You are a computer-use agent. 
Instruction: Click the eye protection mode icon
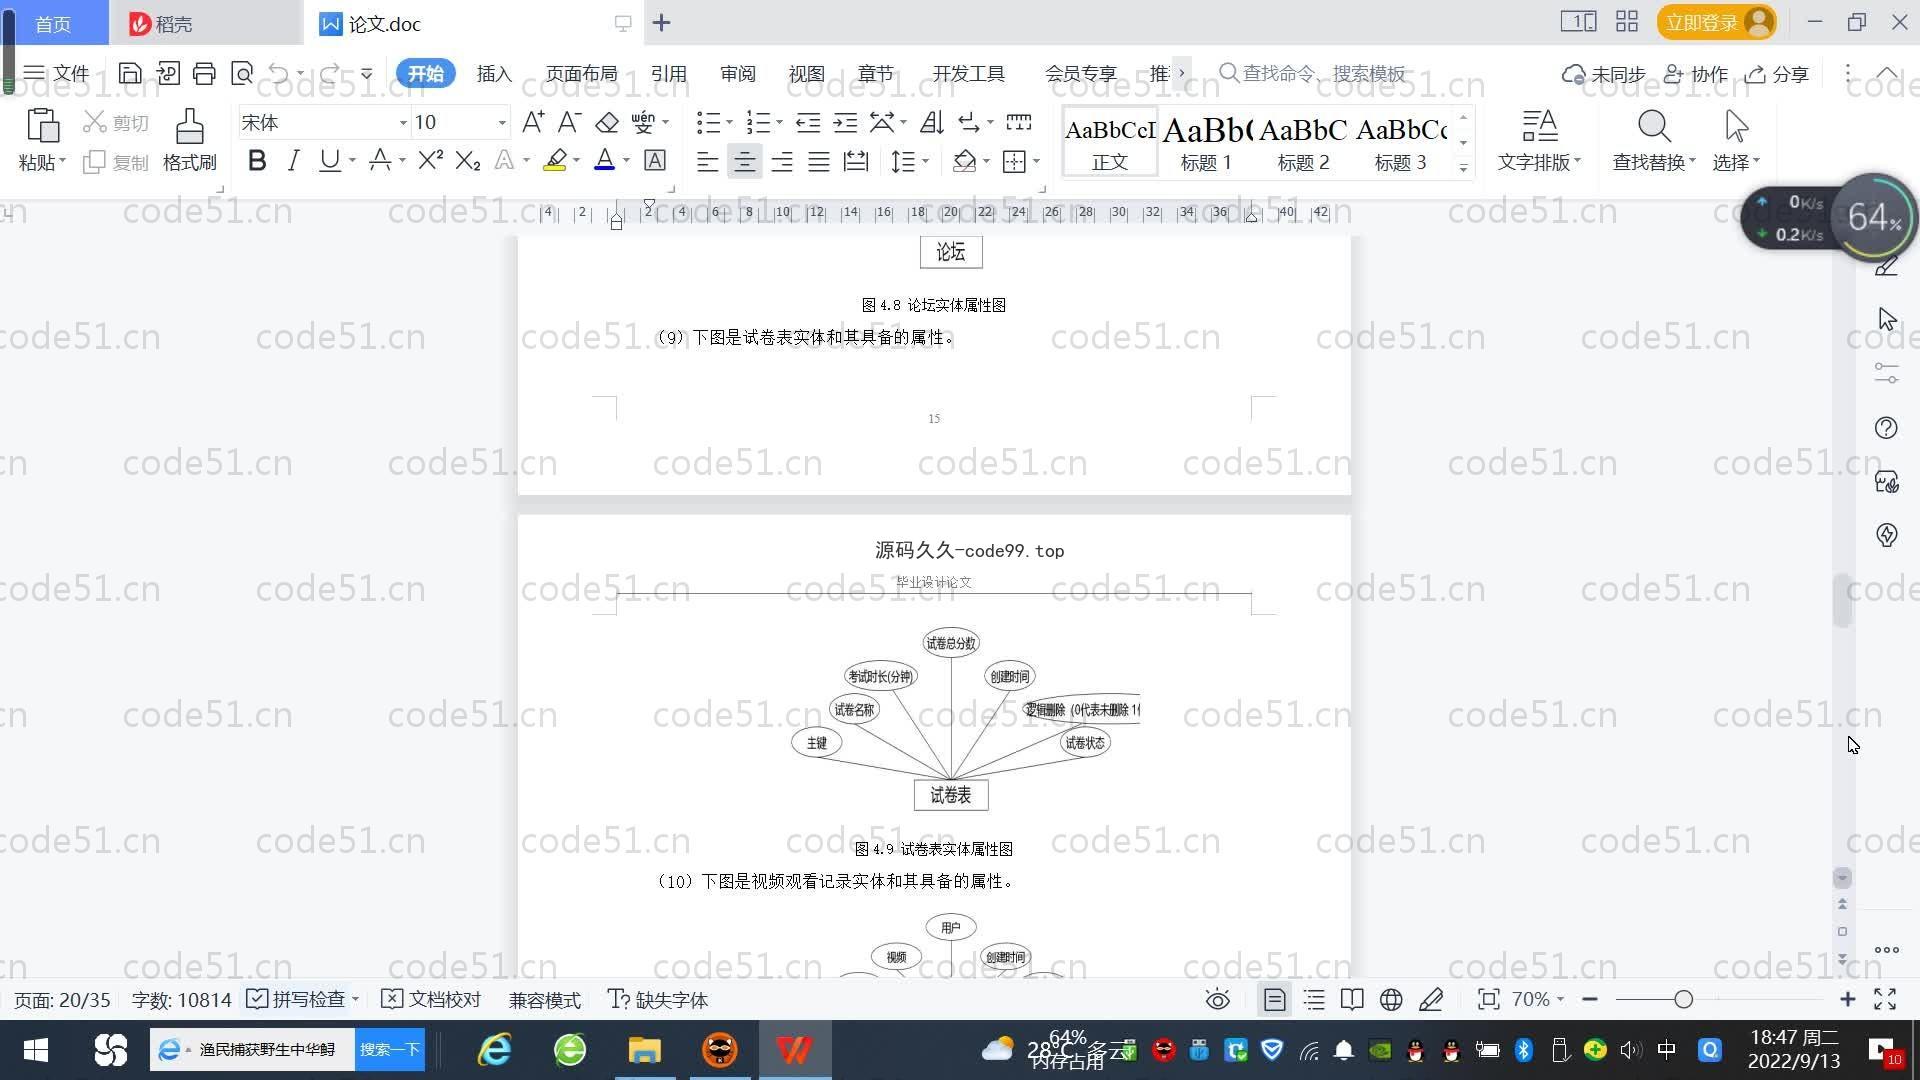(1217, 1000)
